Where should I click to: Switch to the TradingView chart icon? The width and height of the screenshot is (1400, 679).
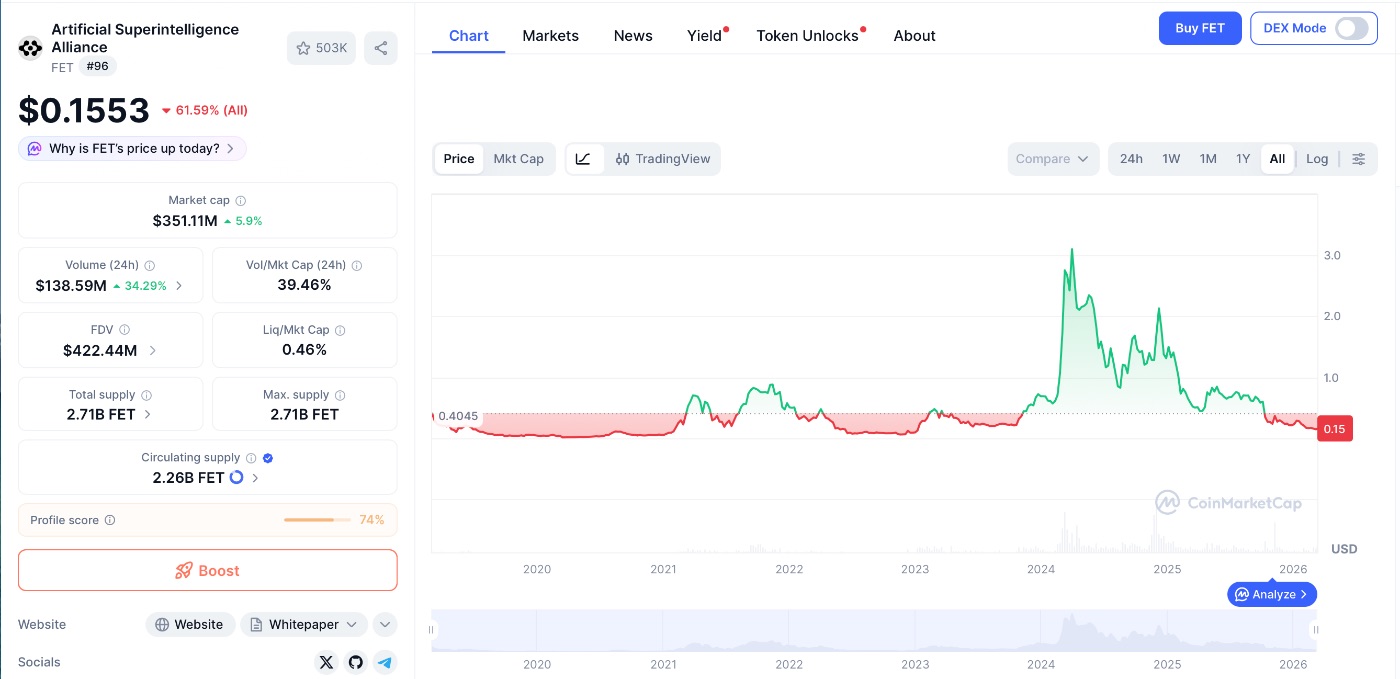pyautogui.click(x=664, y=158)
